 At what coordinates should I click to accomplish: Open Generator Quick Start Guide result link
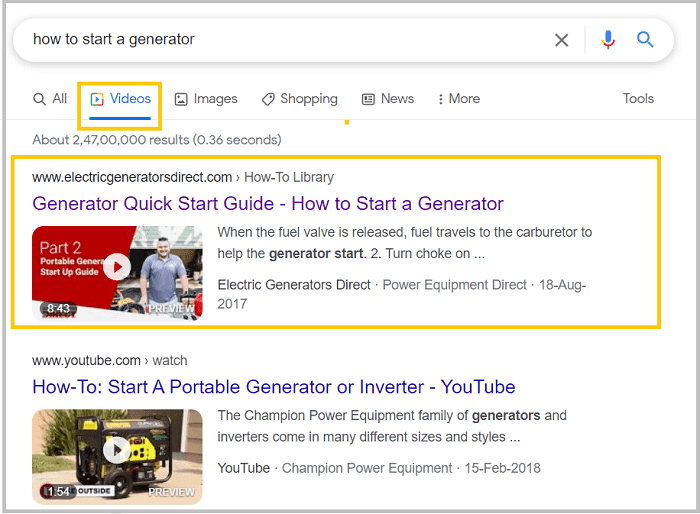point(268,204)
